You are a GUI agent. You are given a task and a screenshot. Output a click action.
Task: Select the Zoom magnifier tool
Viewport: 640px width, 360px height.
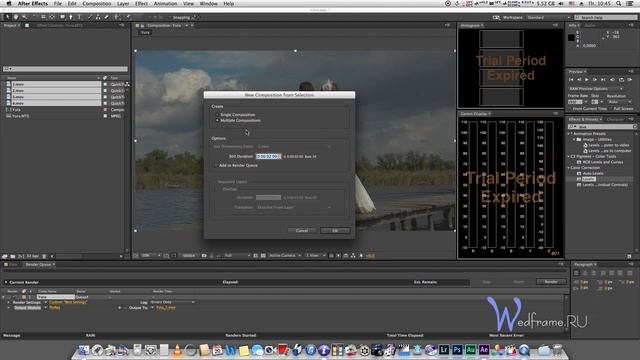click(24, 17)
